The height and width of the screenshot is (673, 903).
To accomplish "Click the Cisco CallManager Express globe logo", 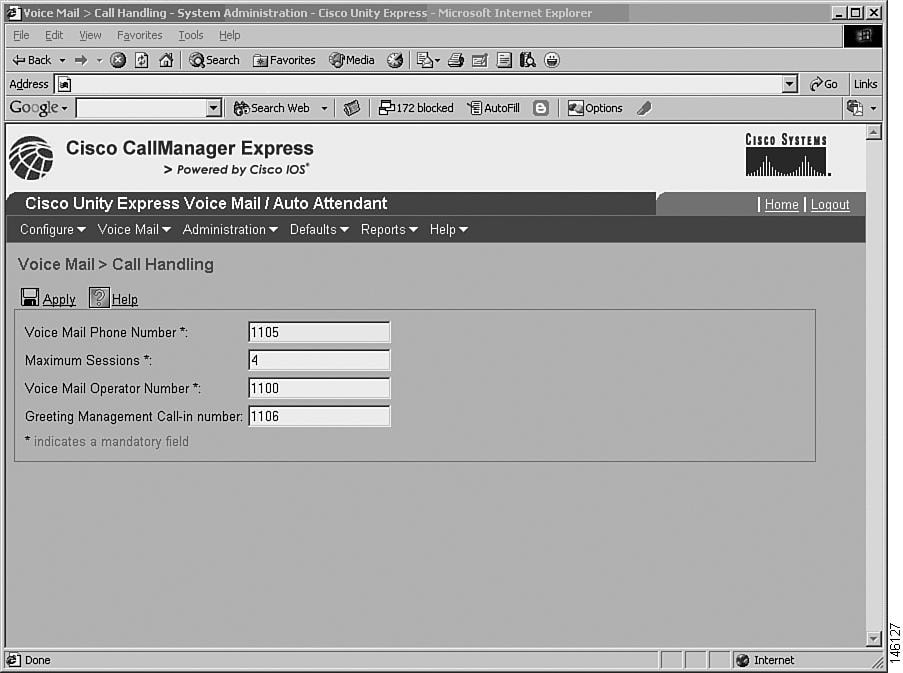I will click(31, 158).
